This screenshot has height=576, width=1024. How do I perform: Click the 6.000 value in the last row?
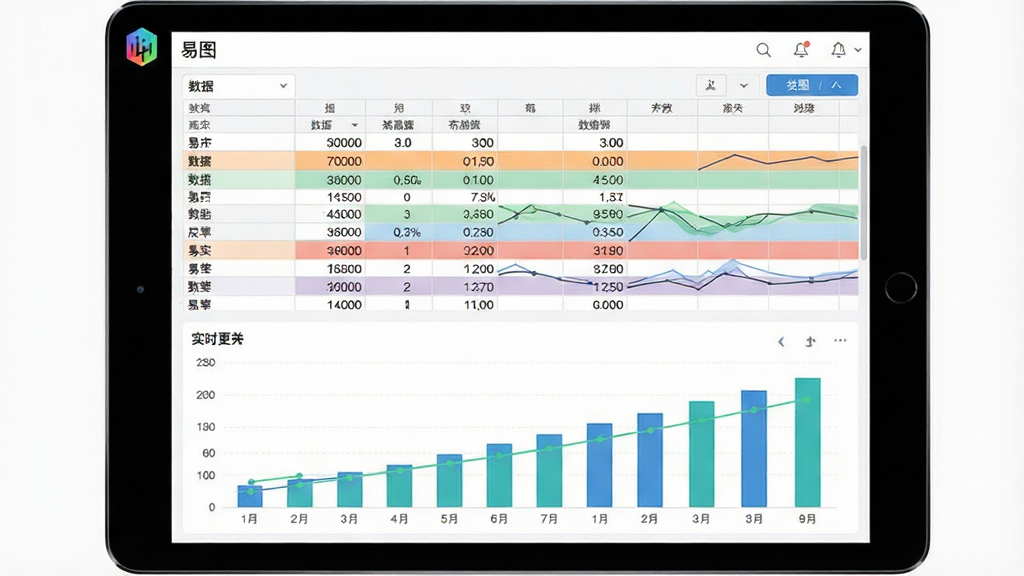(x=607, y=304)
